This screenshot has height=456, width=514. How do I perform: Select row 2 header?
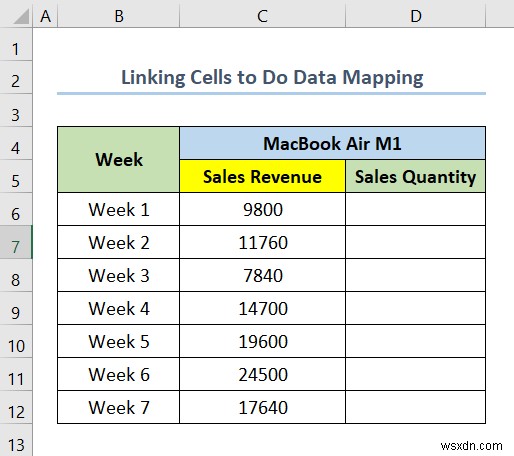coord(16,77)
